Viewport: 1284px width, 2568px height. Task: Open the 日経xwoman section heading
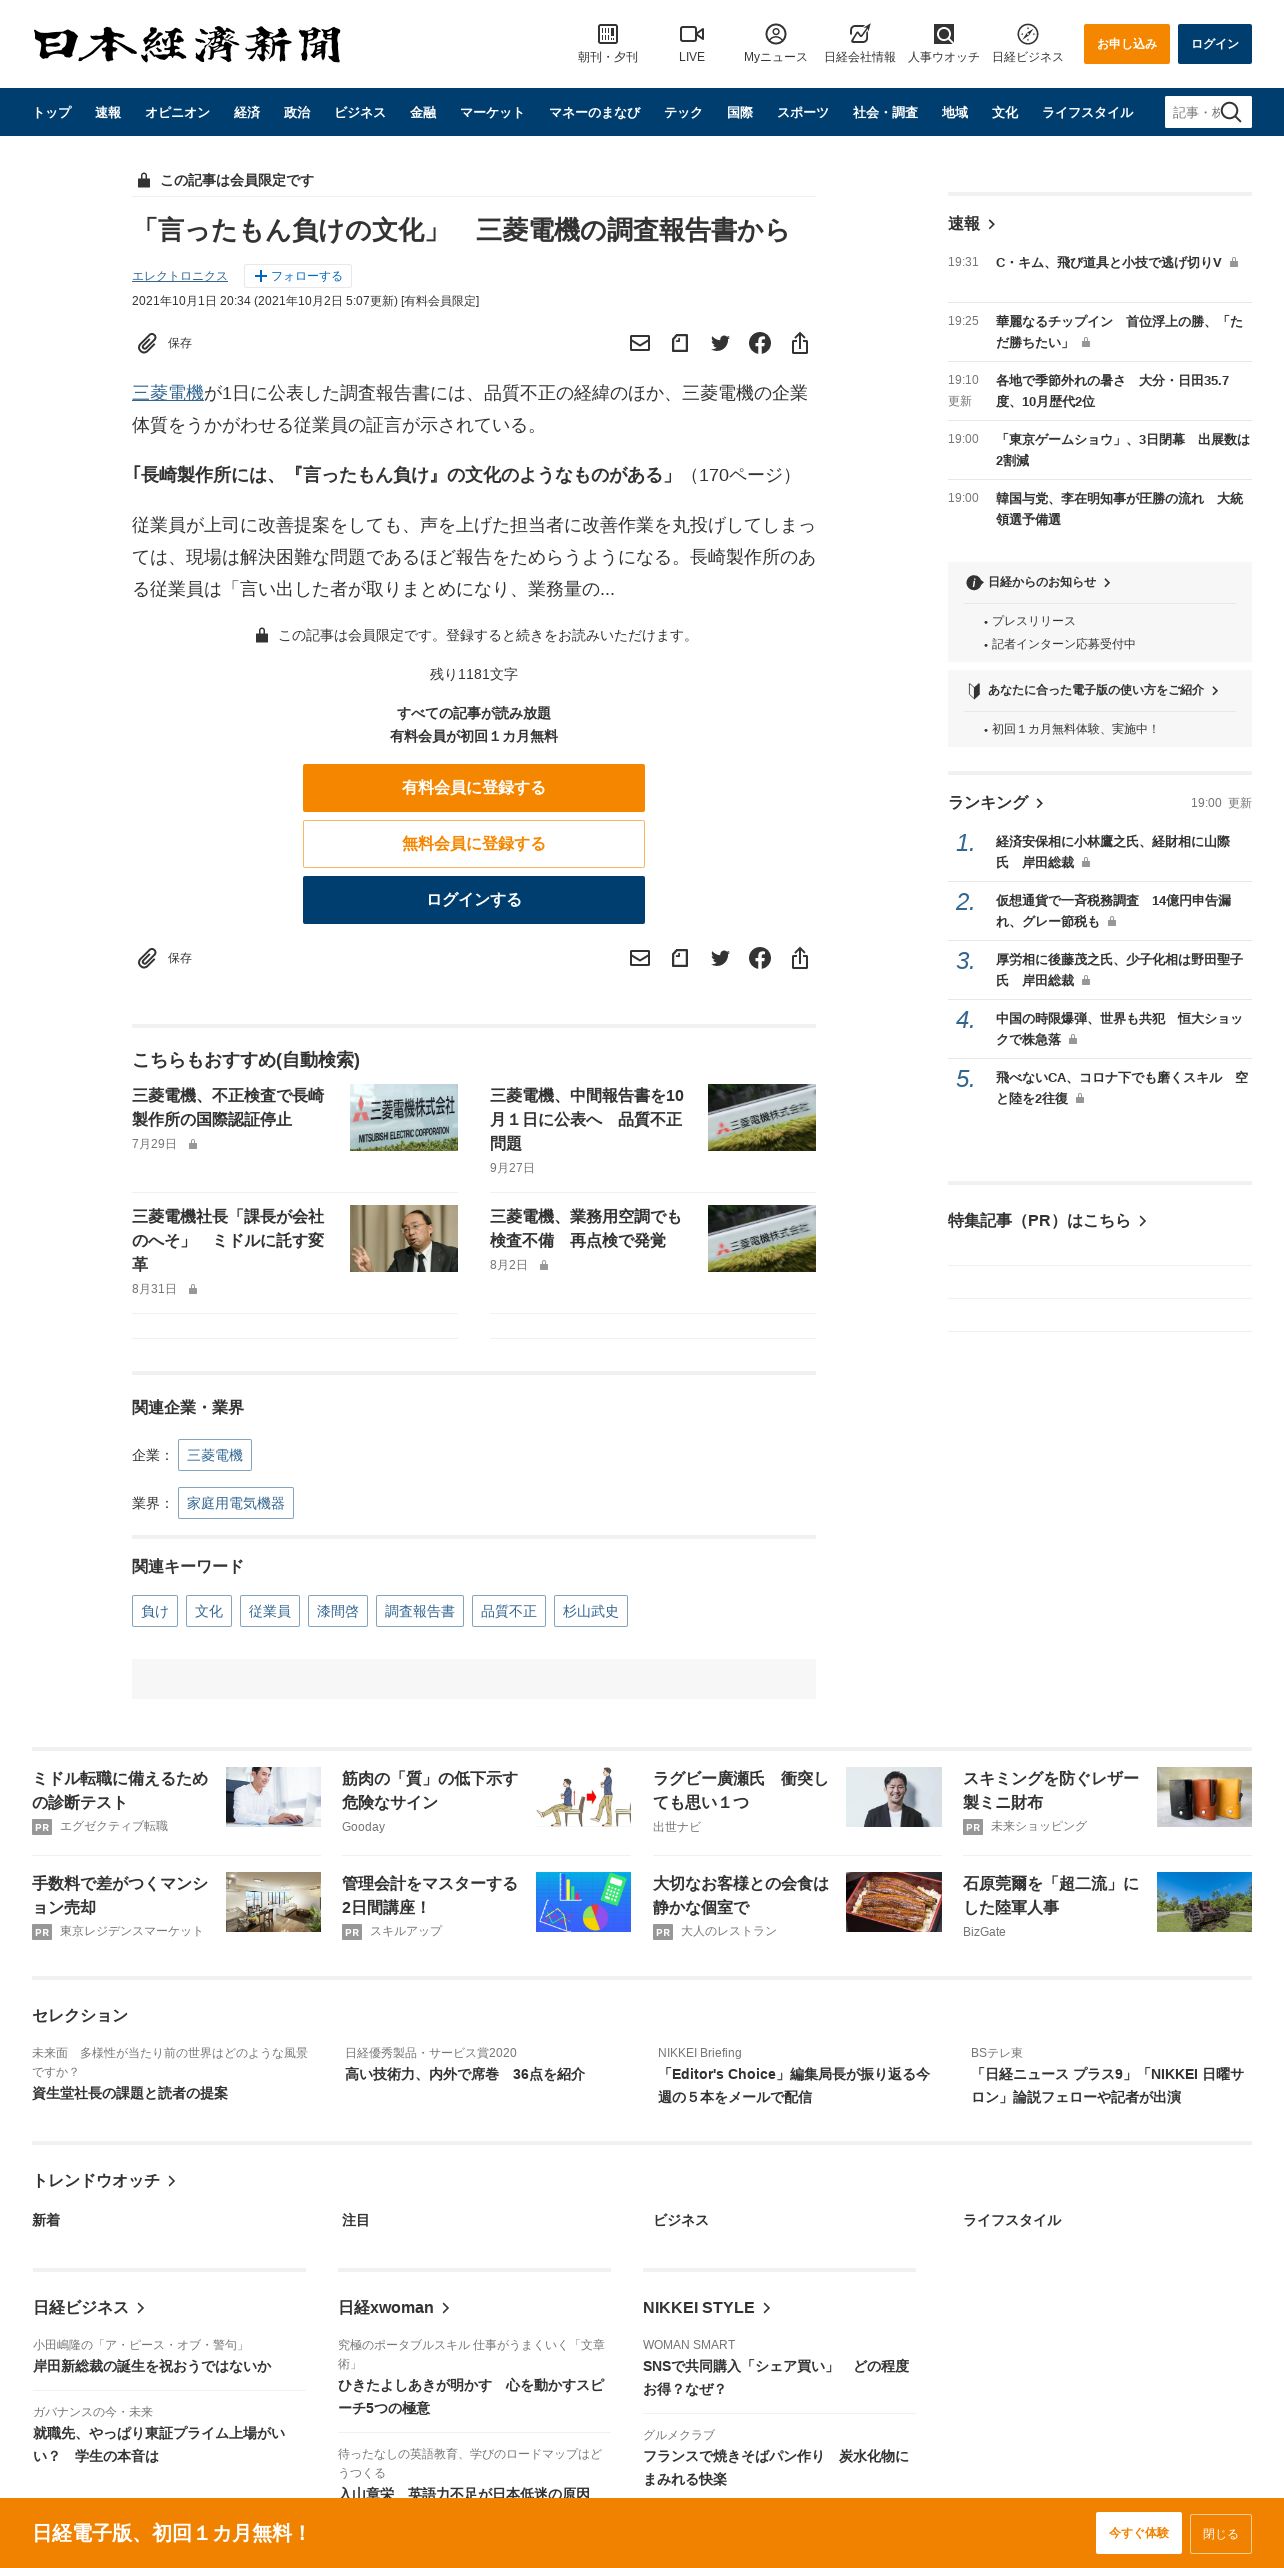pos(394,2307)
